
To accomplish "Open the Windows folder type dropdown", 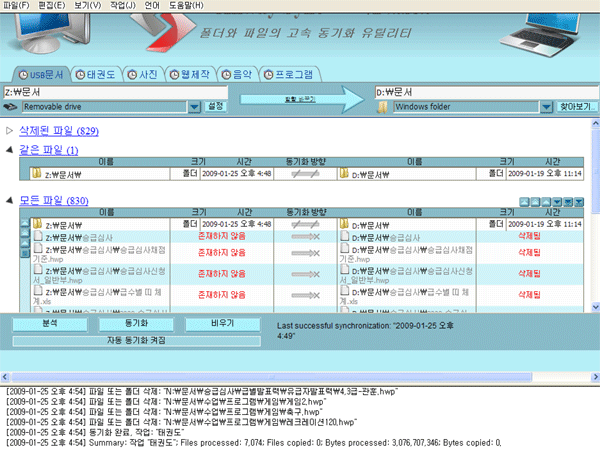I will coord(546,107).
